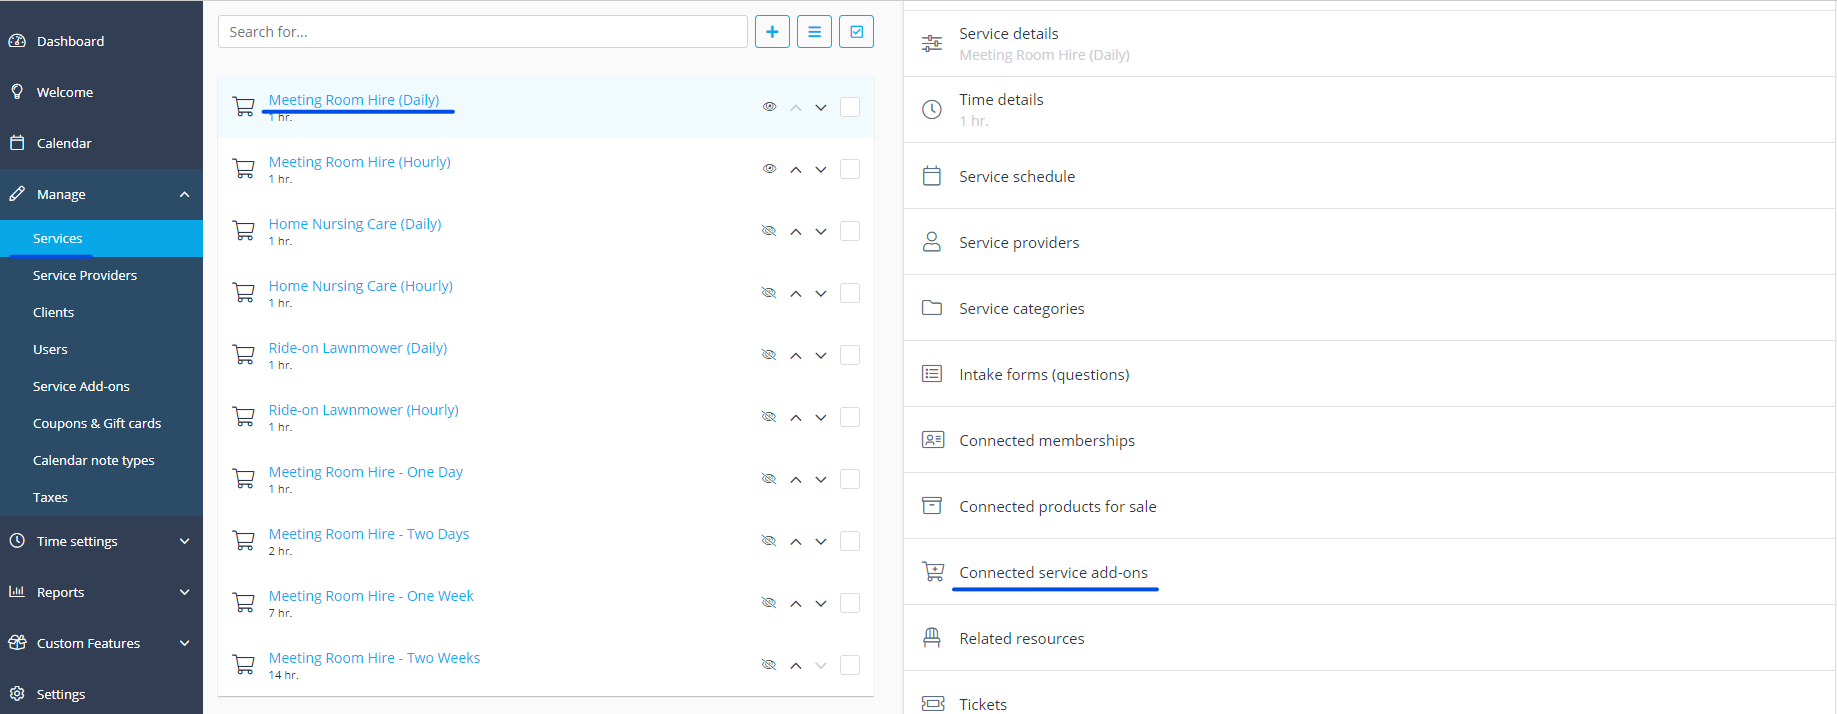Click cart icon for Home Nursing Care (Daily)

tap(243, 231)
